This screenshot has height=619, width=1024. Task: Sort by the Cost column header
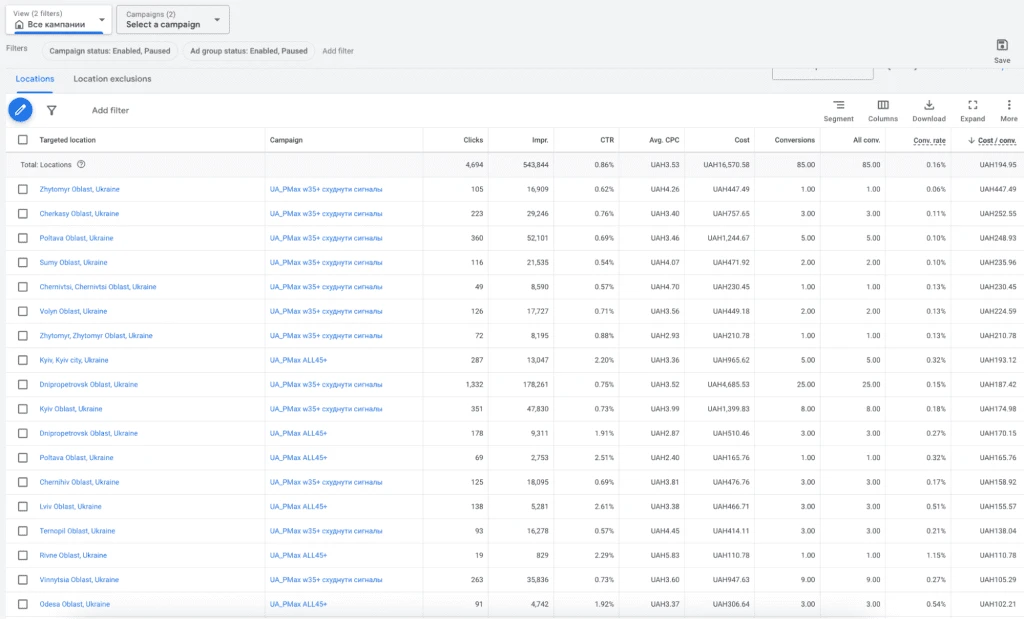tap(742, 140)
